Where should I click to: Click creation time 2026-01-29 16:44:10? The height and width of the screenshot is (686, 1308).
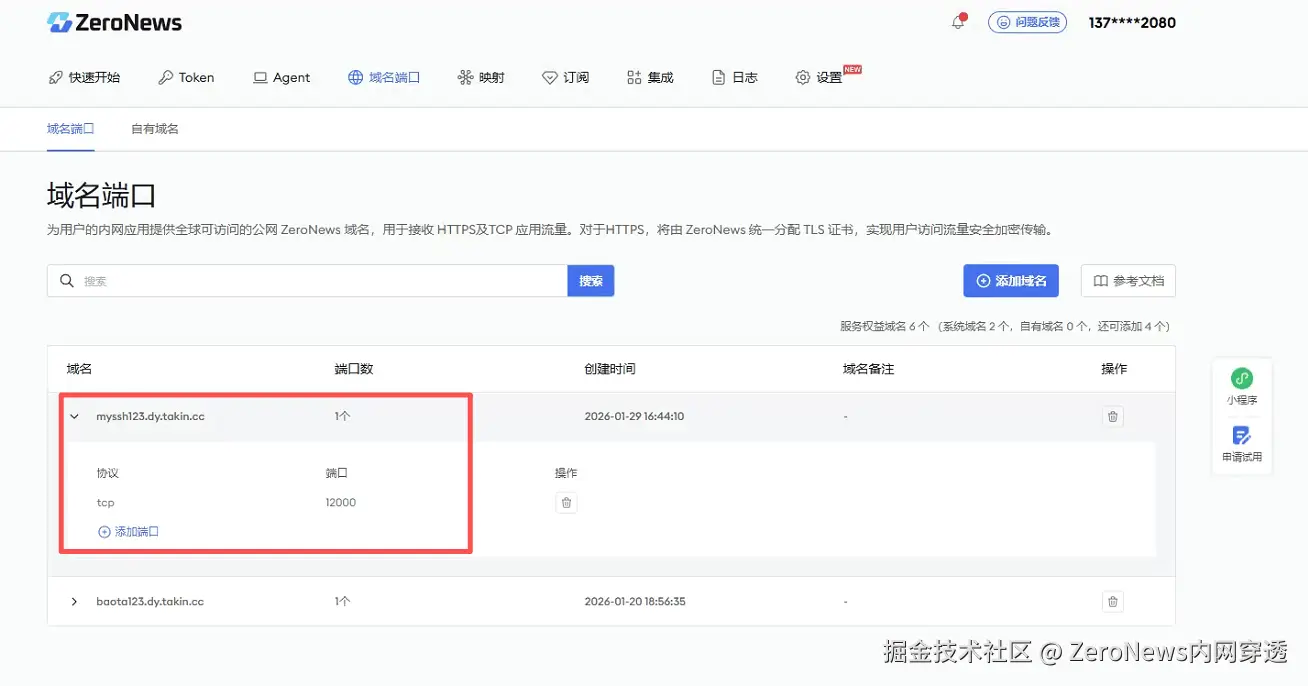[634, 416]
